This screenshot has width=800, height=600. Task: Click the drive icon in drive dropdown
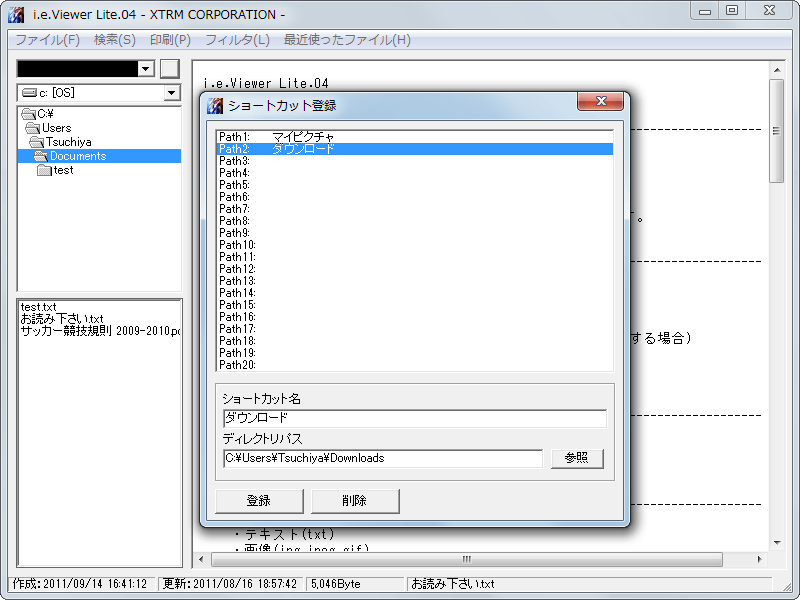click(x=30, y=93)
